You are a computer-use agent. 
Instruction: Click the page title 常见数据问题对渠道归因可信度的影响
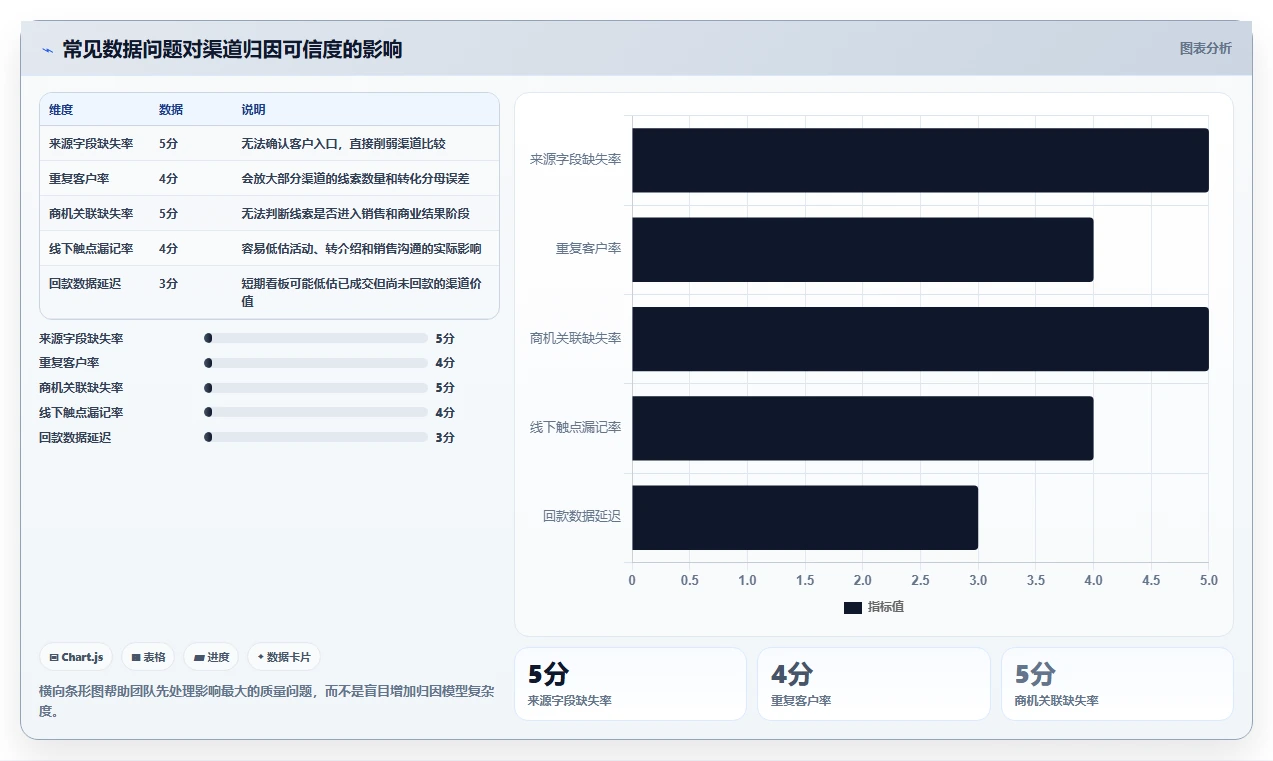(232, 49)
